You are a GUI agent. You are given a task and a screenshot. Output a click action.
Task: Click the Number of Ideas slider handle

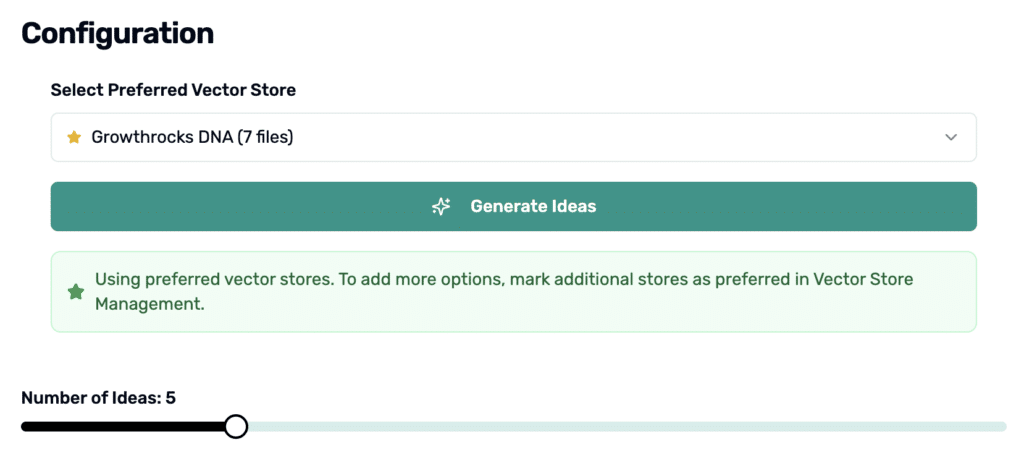pyautogui.click(x=236, y=426)
